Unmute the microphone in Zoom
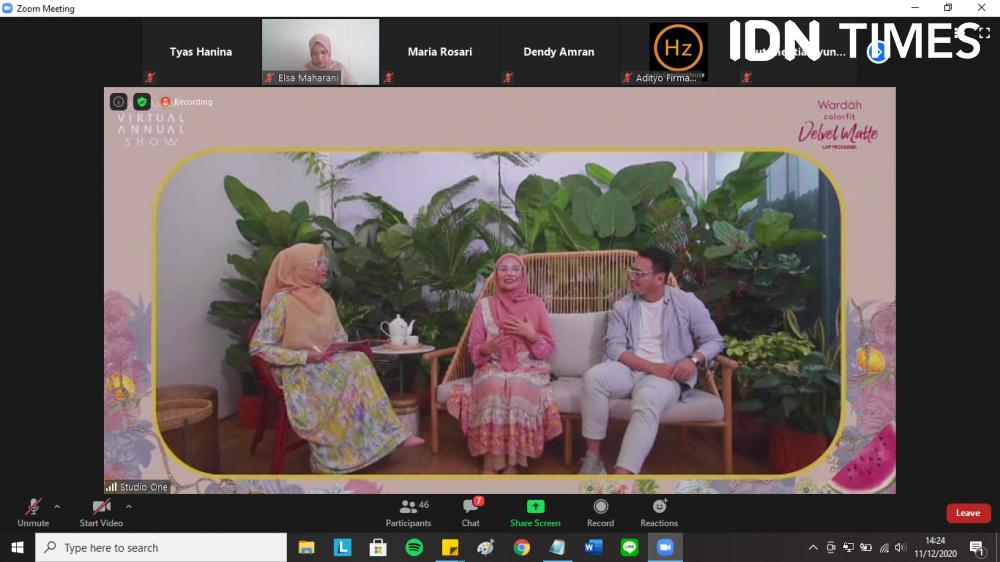1000x562 pixels. [x=33, y=513]
